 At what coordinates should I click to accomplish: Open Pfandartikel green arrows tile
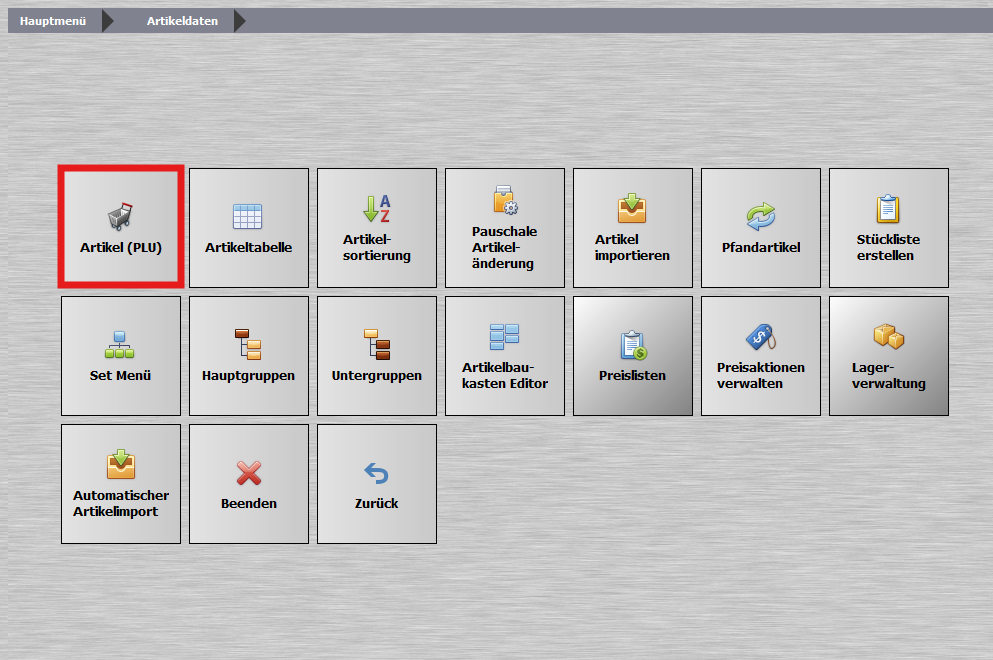pos(760,228)
